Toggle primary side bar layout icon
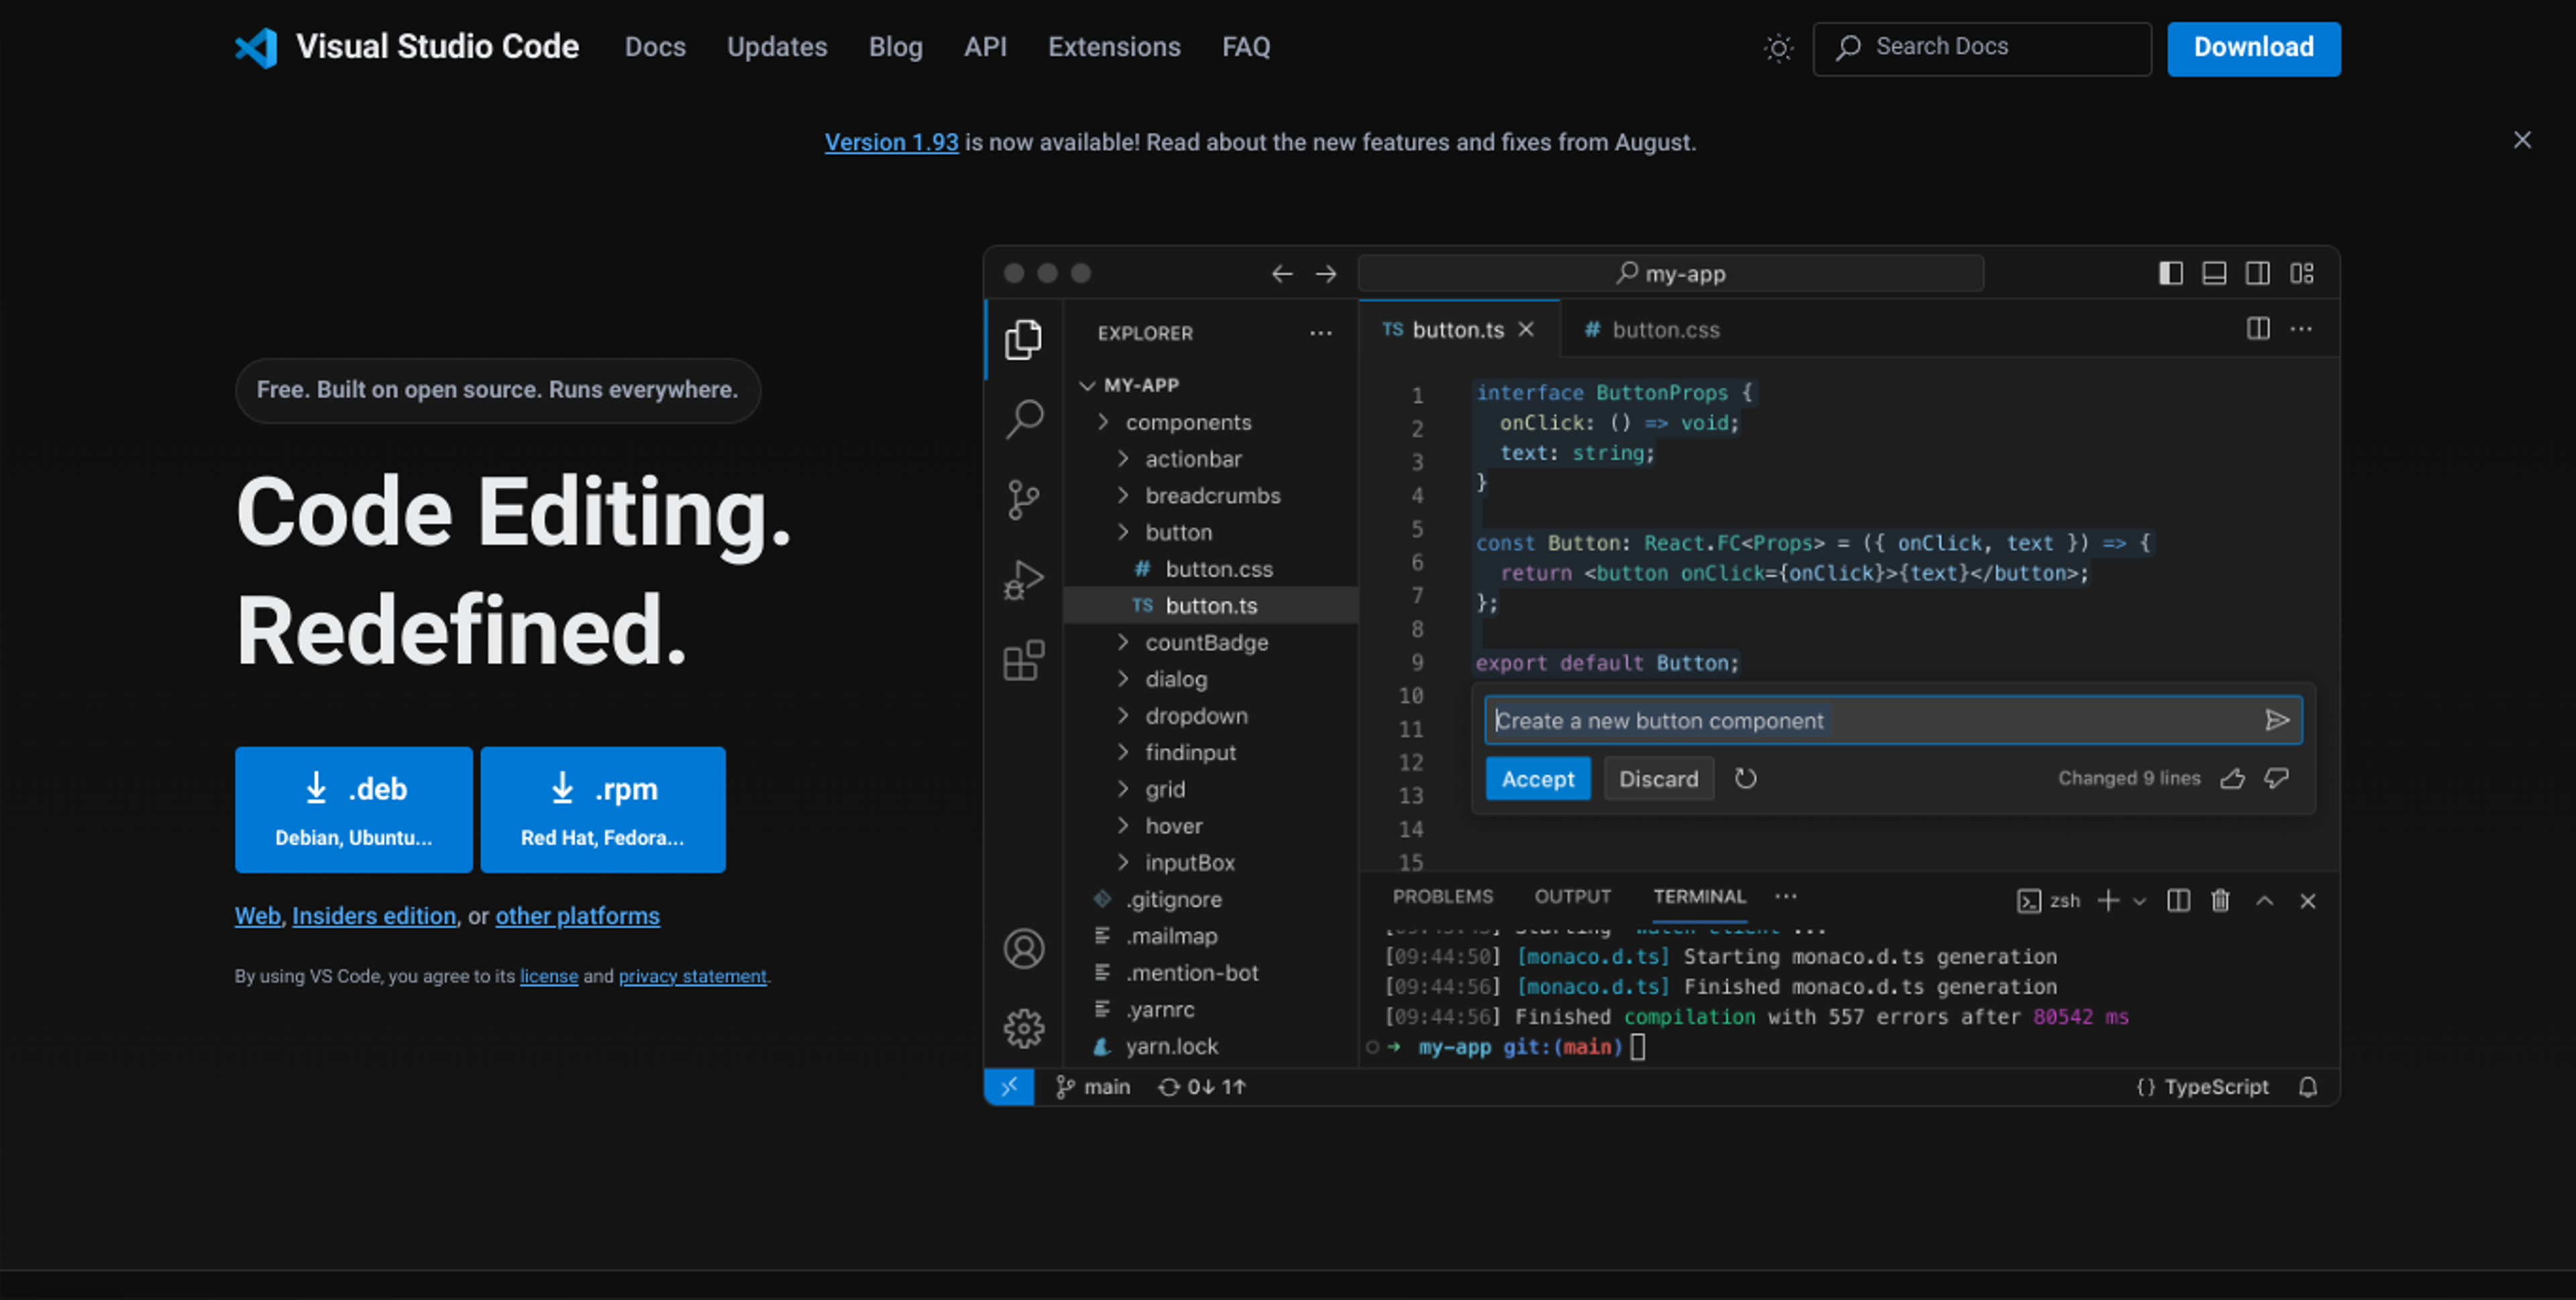This screenshot has height=1300, width=2576. click(2170, 273)
